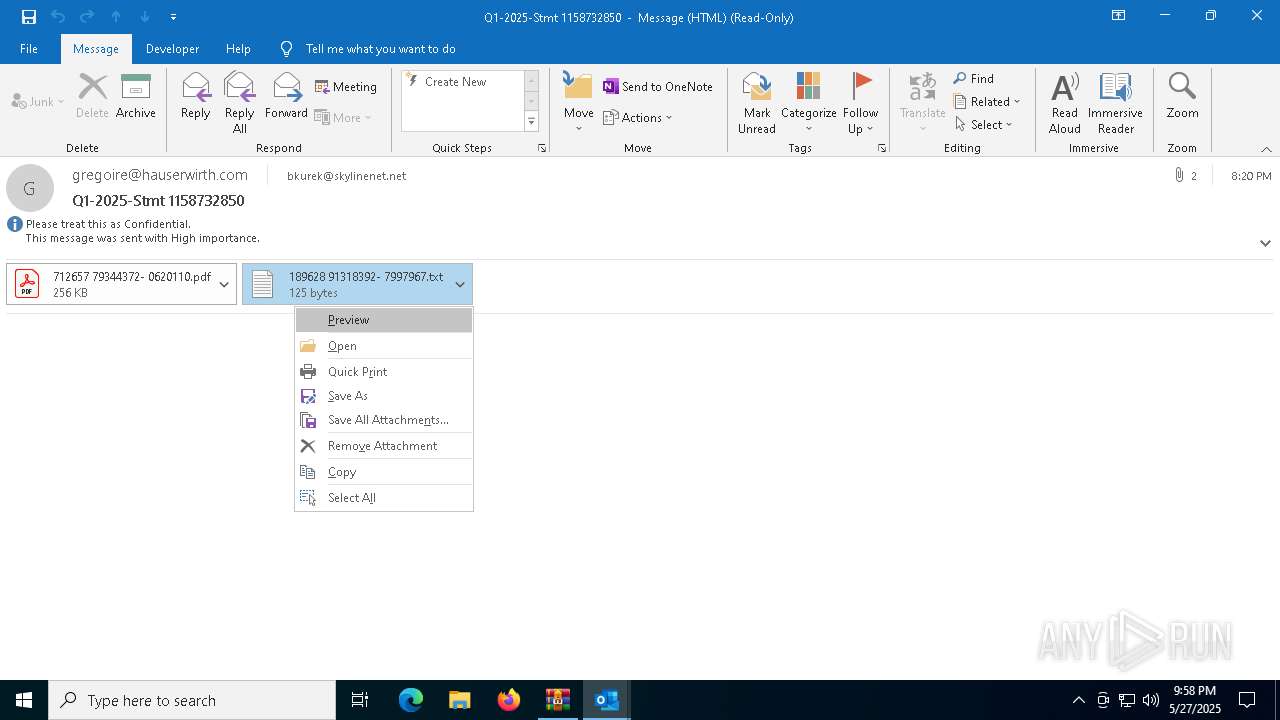This screenshot has width=1280, height=720.
Task: Open File Explorer from taskbar
Action: (x=459, y=700)
